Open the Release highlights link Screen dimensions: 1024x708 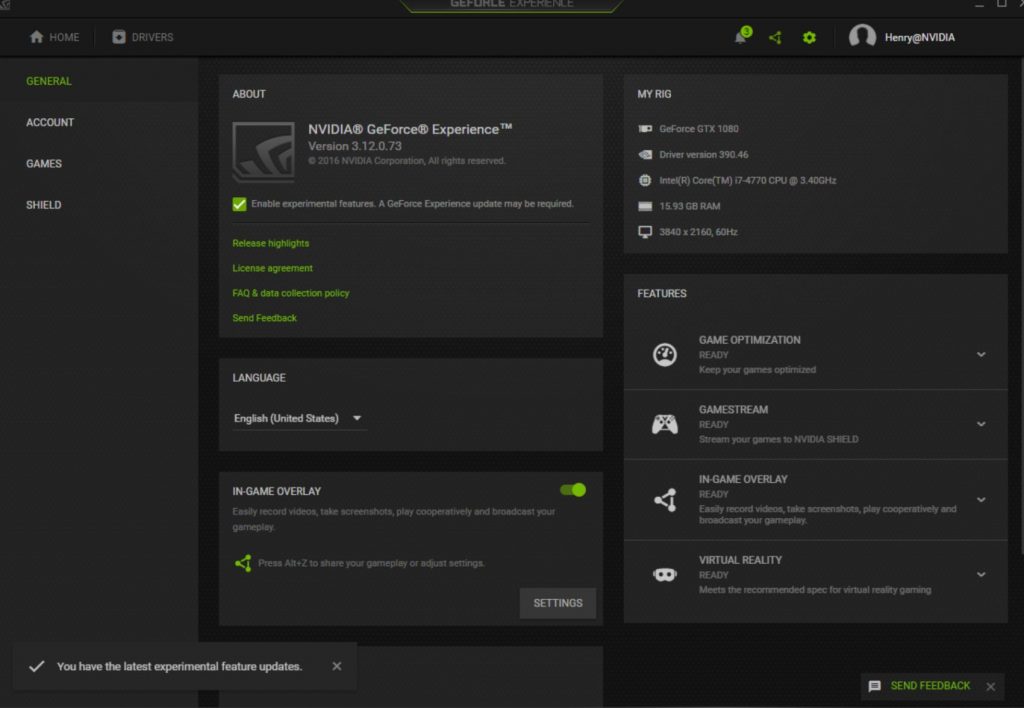coord(270,243)
